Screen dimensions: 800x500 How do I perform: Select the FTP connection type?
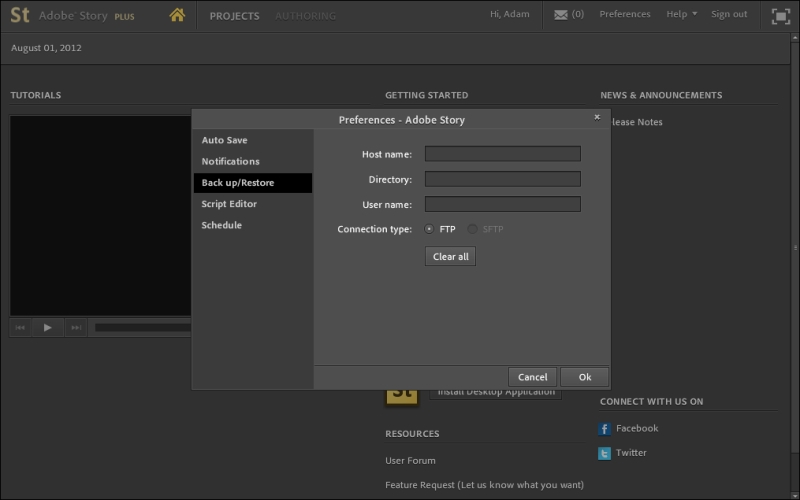tap(429, 229)
